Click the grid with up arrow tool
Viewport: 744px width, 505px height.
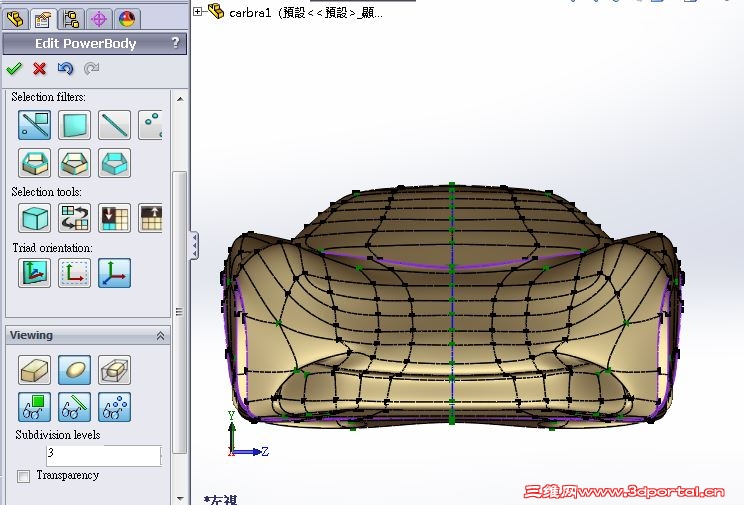click(150, 218)
